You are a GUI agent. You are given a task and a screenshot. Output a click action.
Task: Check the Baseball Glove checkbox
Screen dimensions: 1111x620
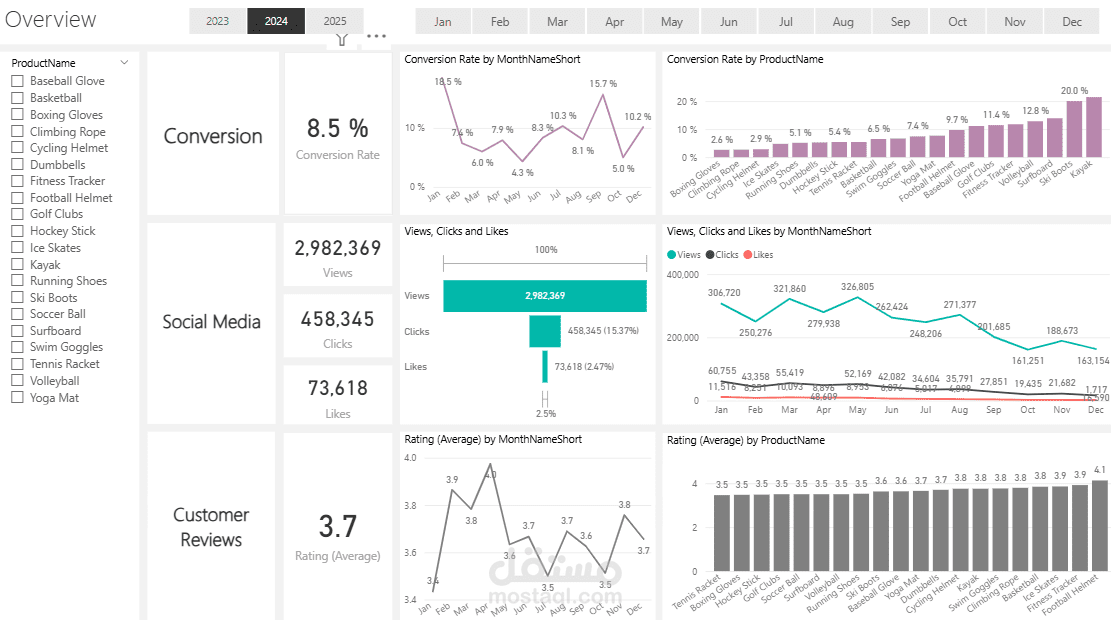coord(18,81)
